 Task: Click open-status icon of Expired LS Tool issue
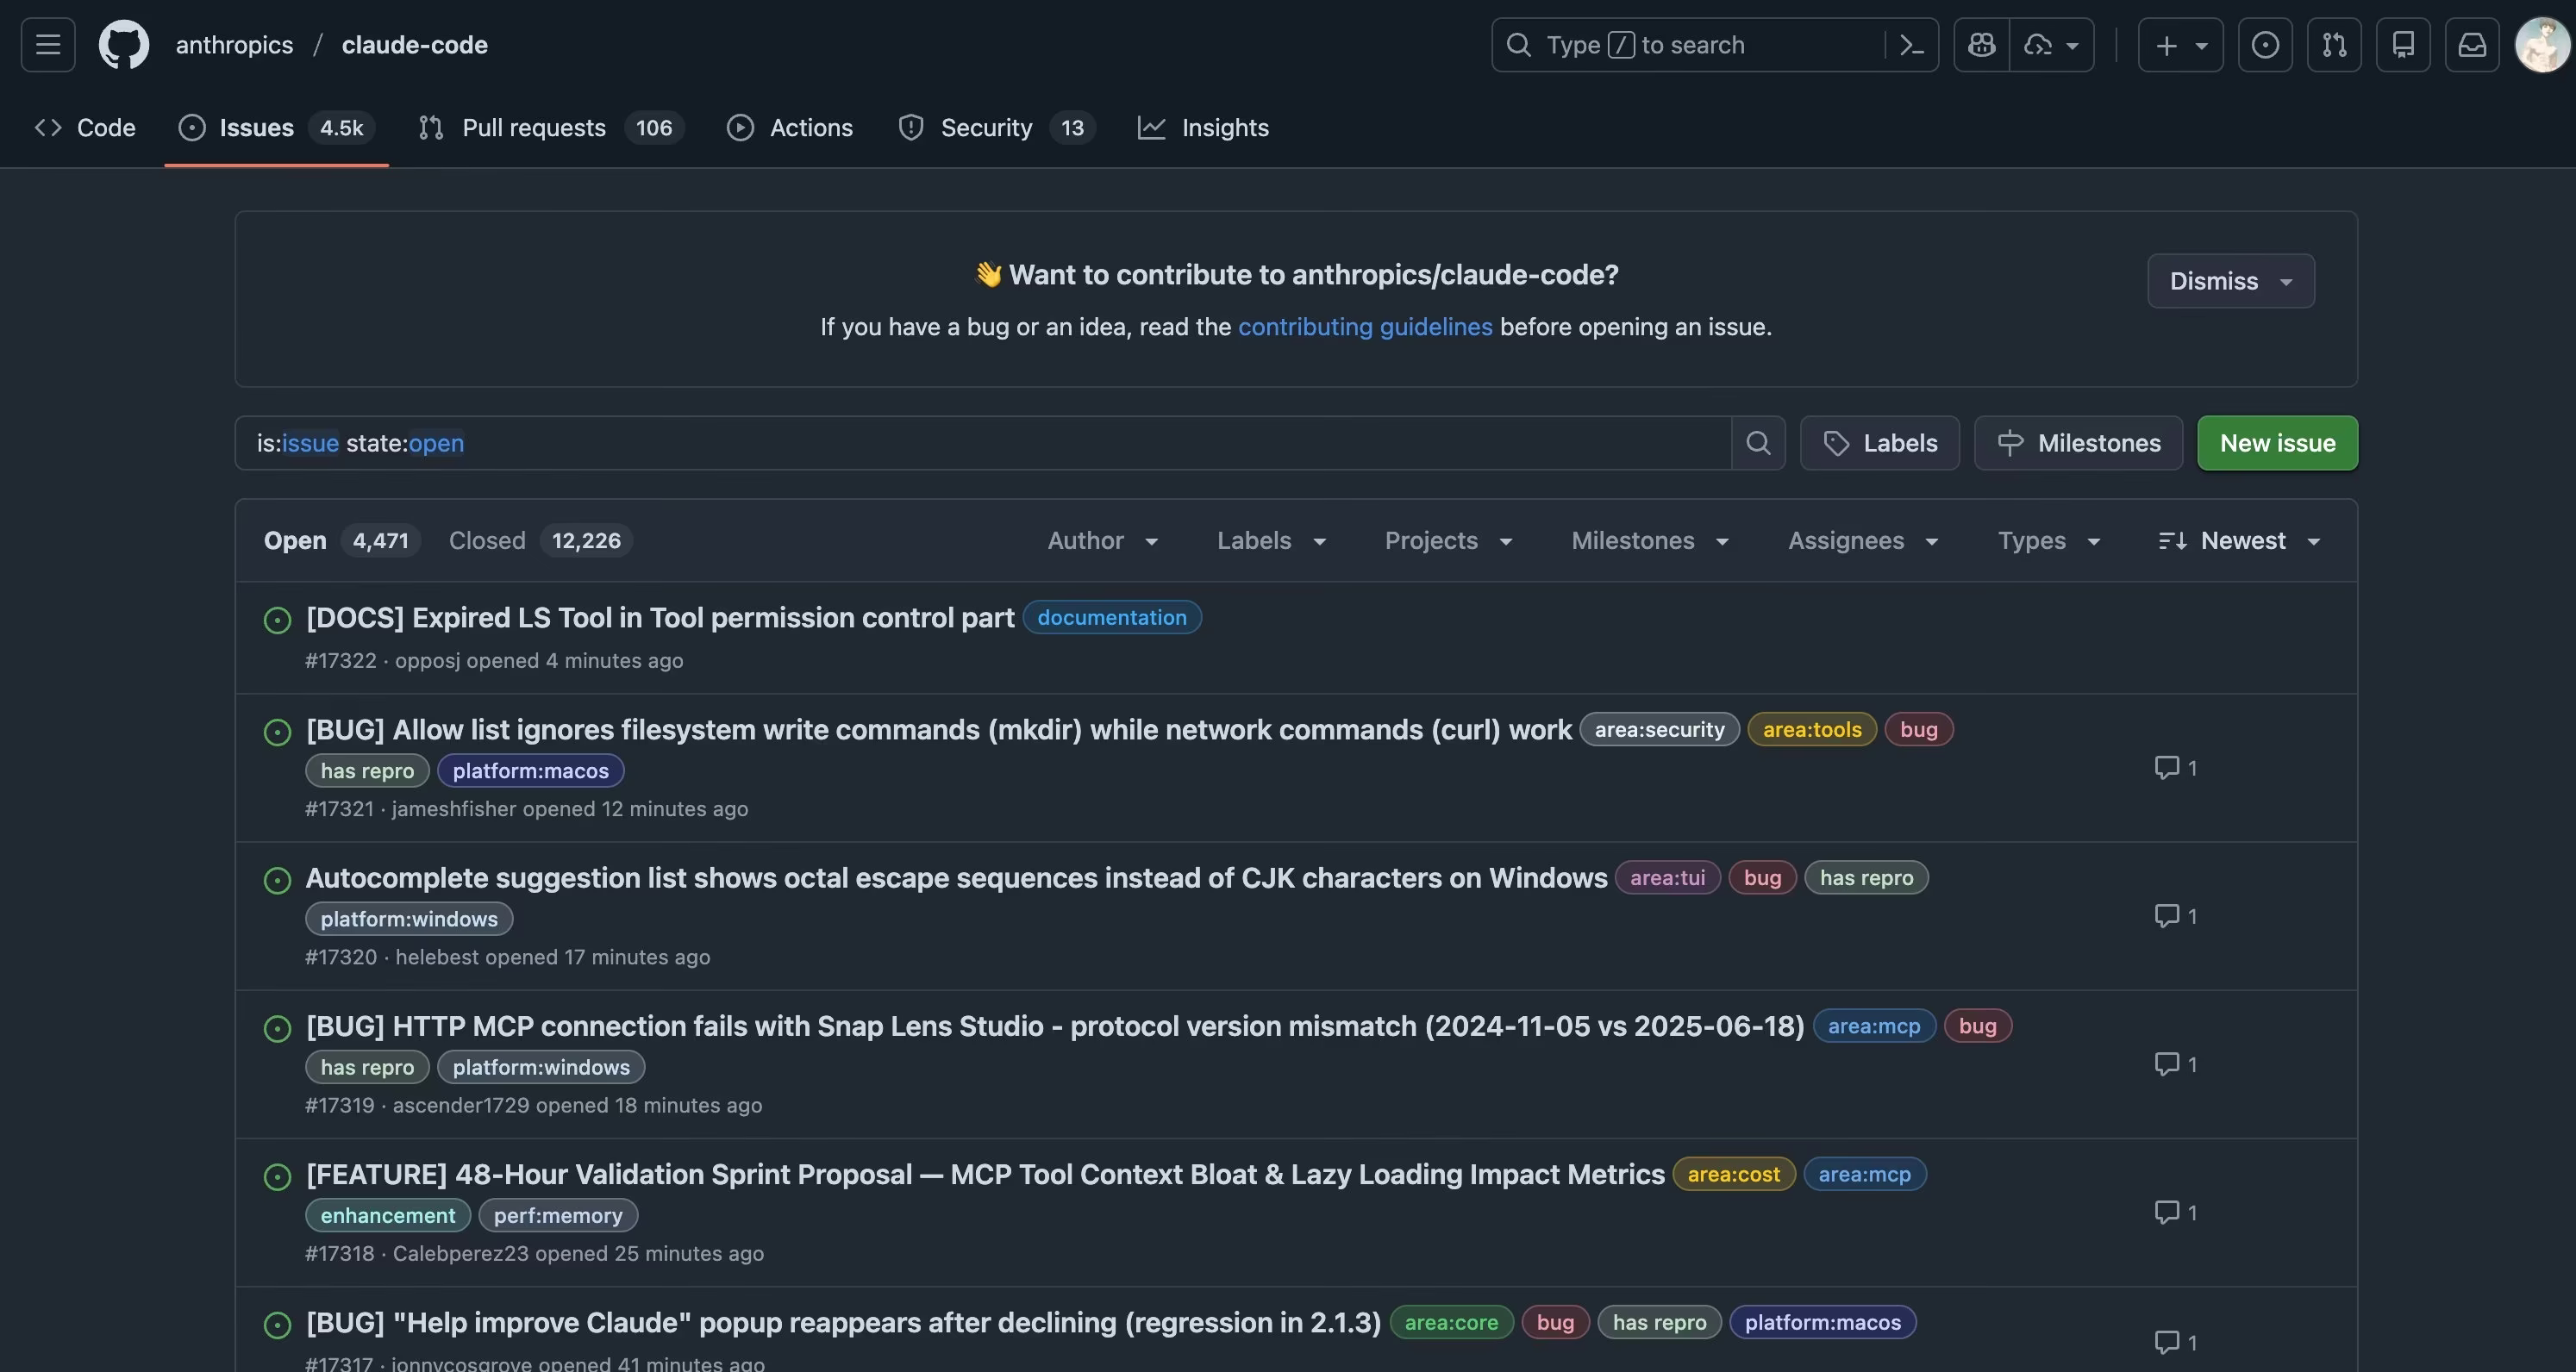277,620
